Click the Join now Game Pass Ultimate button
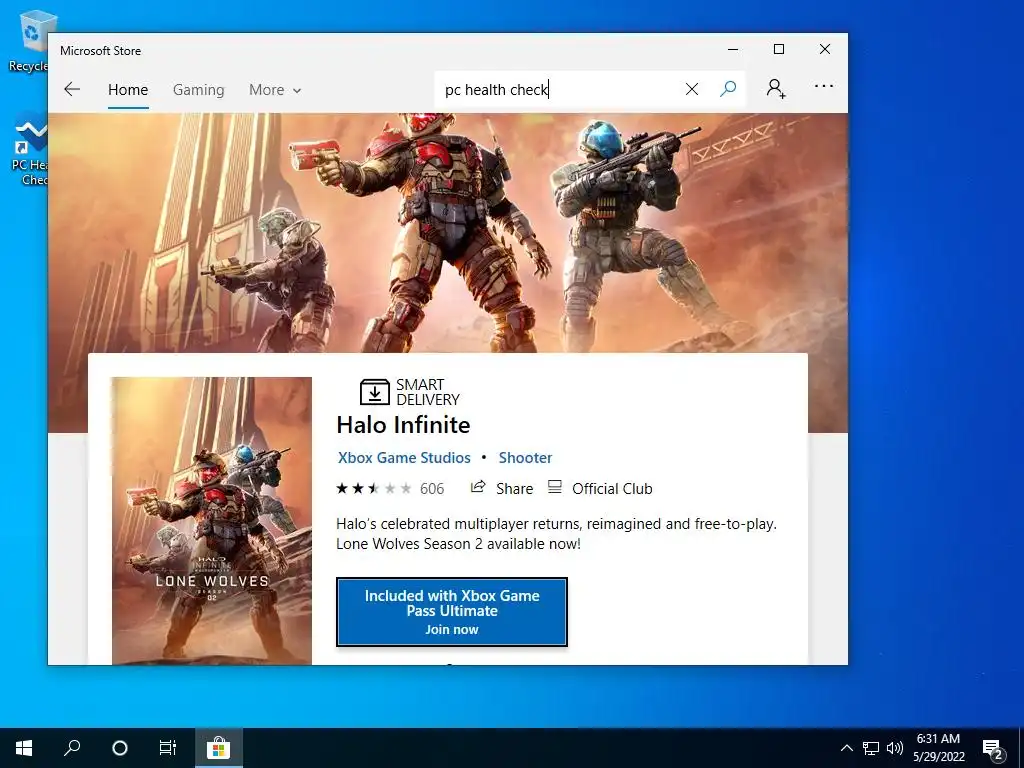The height and width of the screenshot is (768, 1024). [x=452, y=612]
